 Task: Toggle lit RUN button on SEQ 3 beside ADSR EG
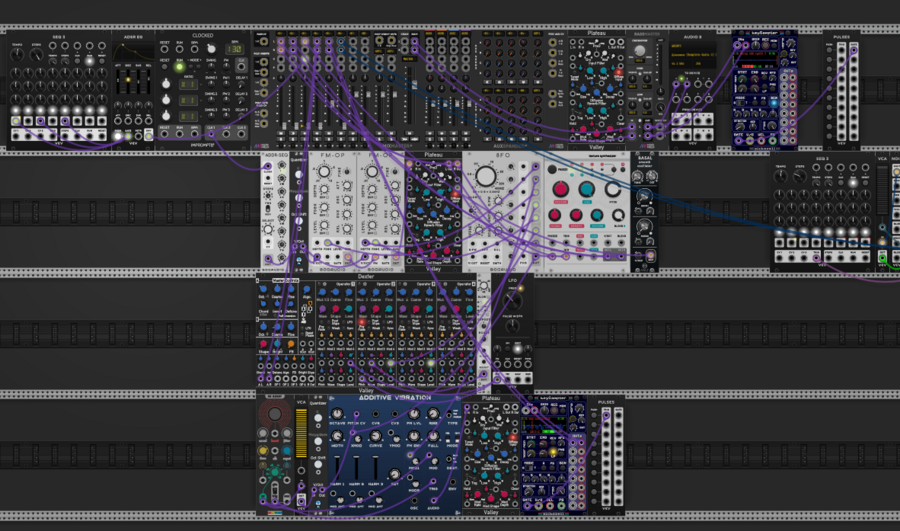click(x=89, y=61)
